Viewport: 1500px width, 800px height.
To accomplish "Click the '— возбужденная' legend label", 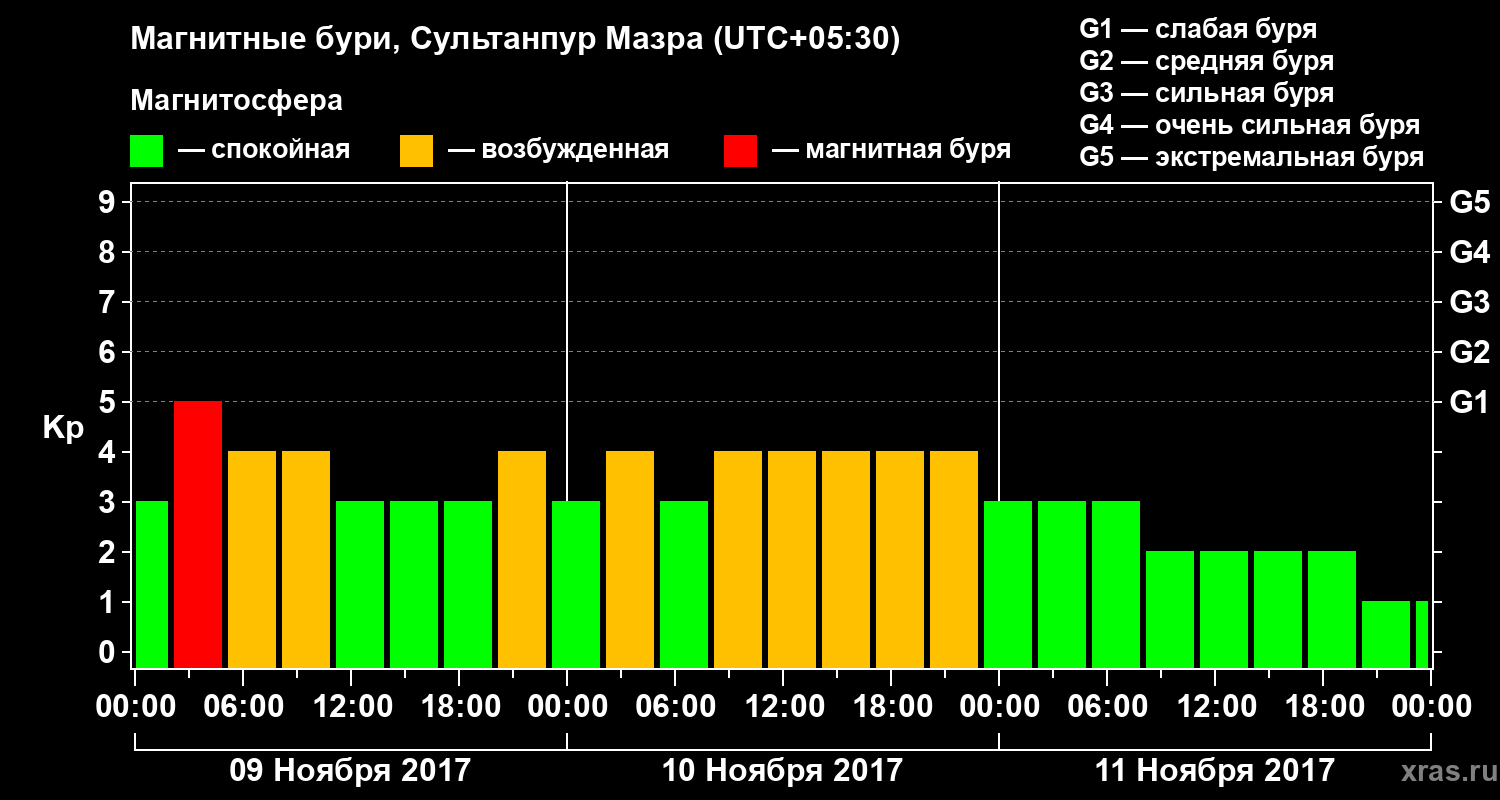I will pos(558,151).
